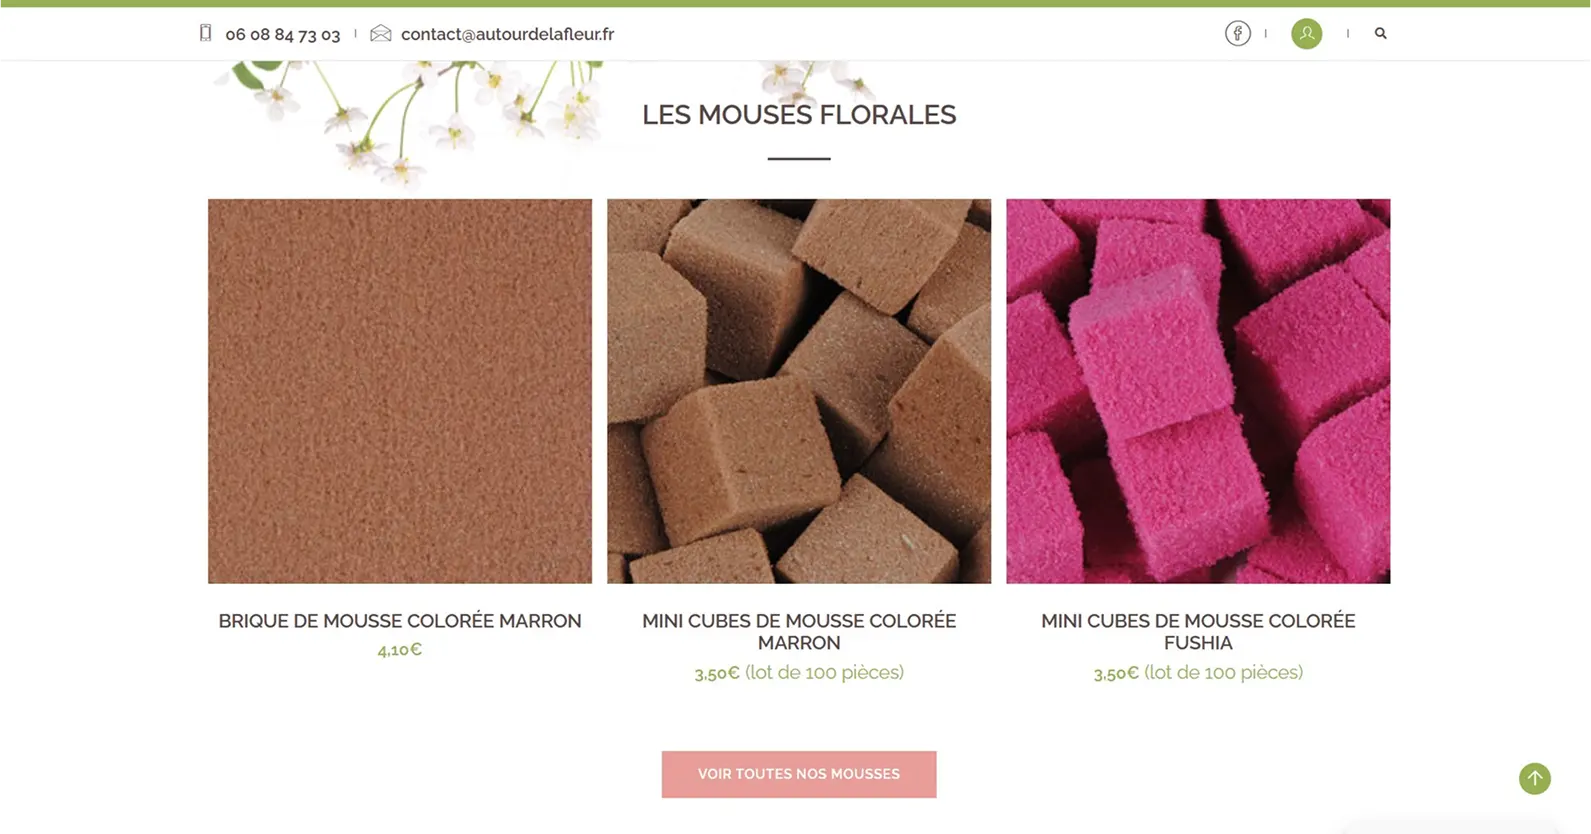1591x834 pixels.
Task: Click the green back-to-top arrow
Action: (1534, 778)
